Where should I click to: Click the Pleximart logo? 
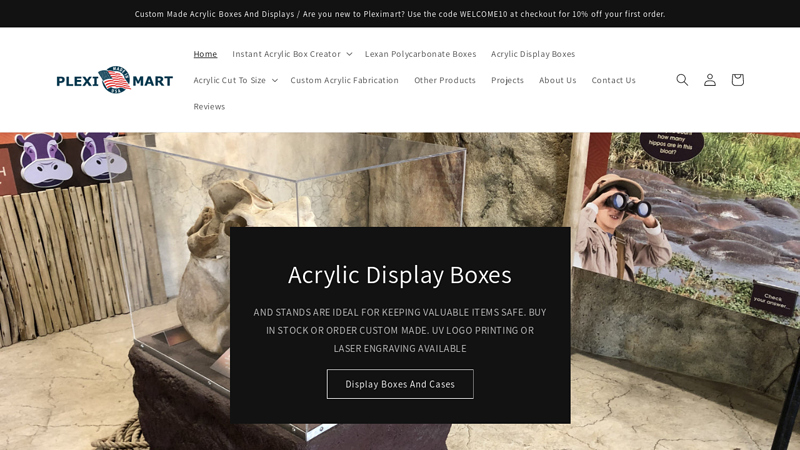click(114, 80)
